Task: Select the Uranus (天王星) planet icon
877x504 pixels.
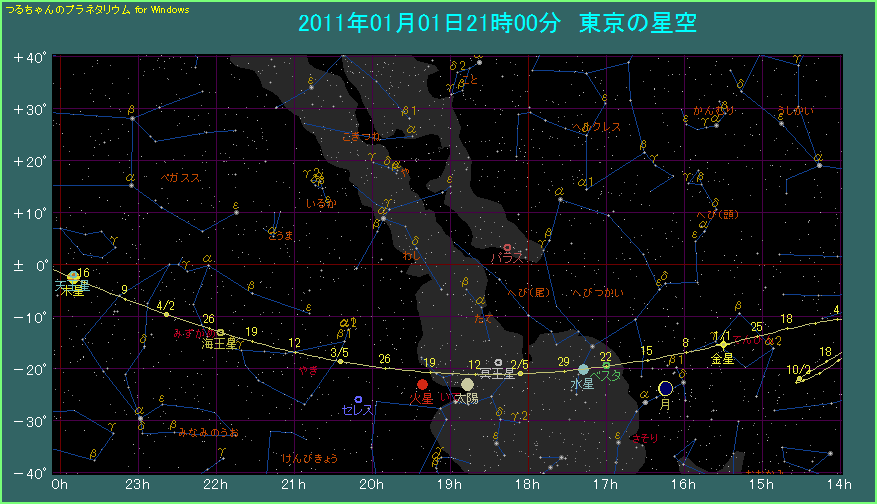Action: (x=73, y=276)
